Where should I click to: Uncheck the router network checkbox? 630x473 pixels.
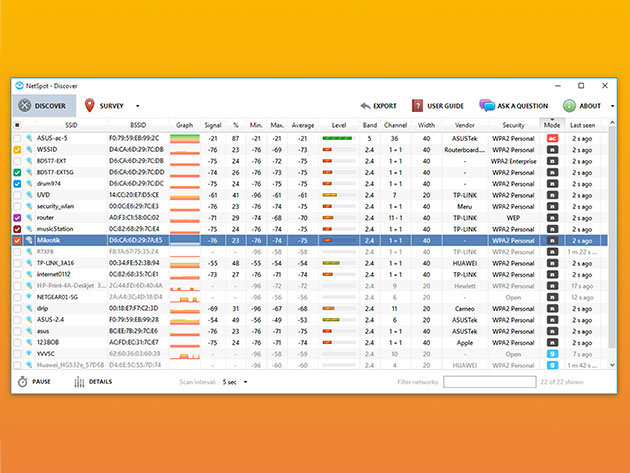click(x=17, y=218)
